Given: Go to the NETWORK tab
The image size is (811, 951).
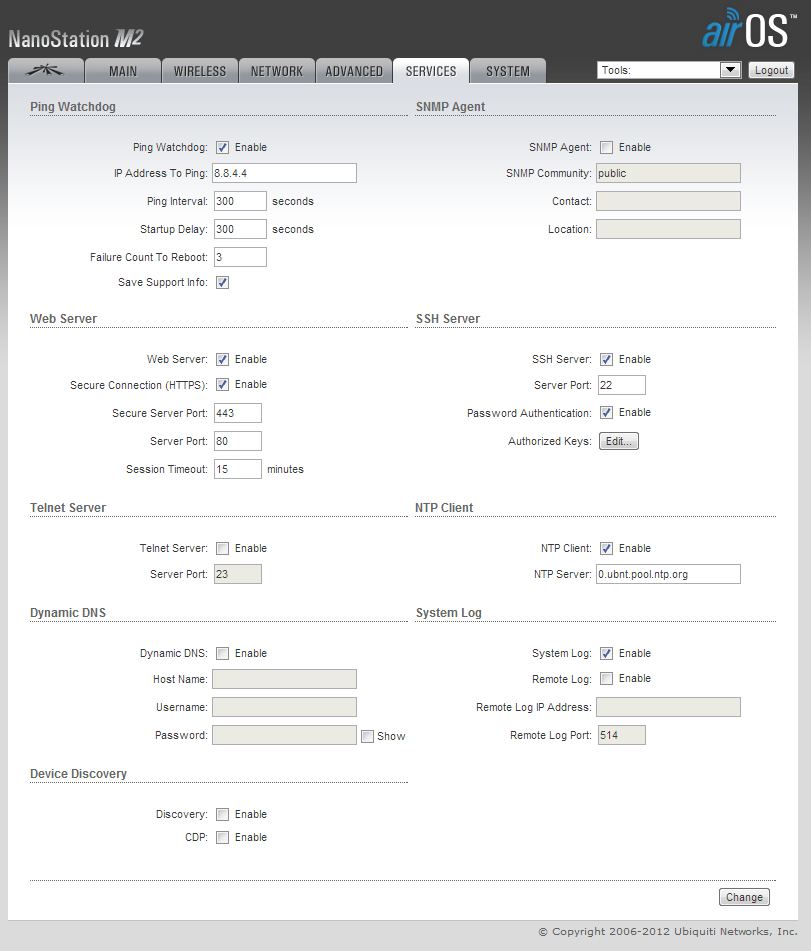Looking at the screenshot, I should tap(277, 71).
